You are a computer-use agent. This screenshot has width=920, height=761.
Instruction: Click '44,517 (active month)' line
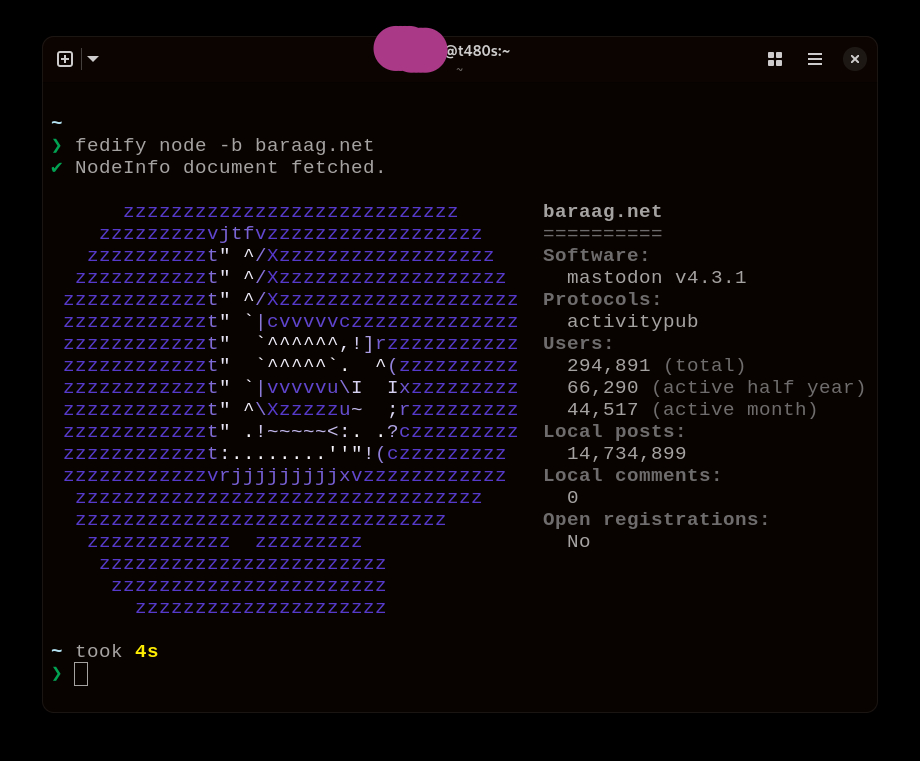[692, 410]
